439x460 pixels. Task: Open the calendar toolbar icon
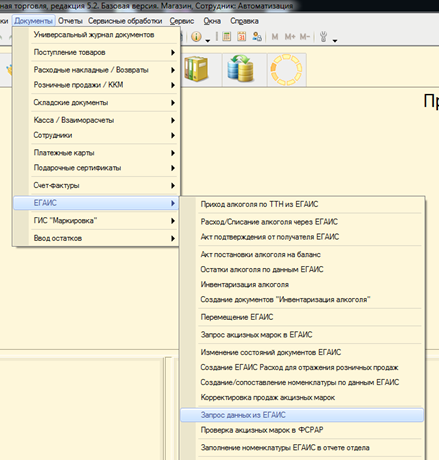(x=242, y=36)
